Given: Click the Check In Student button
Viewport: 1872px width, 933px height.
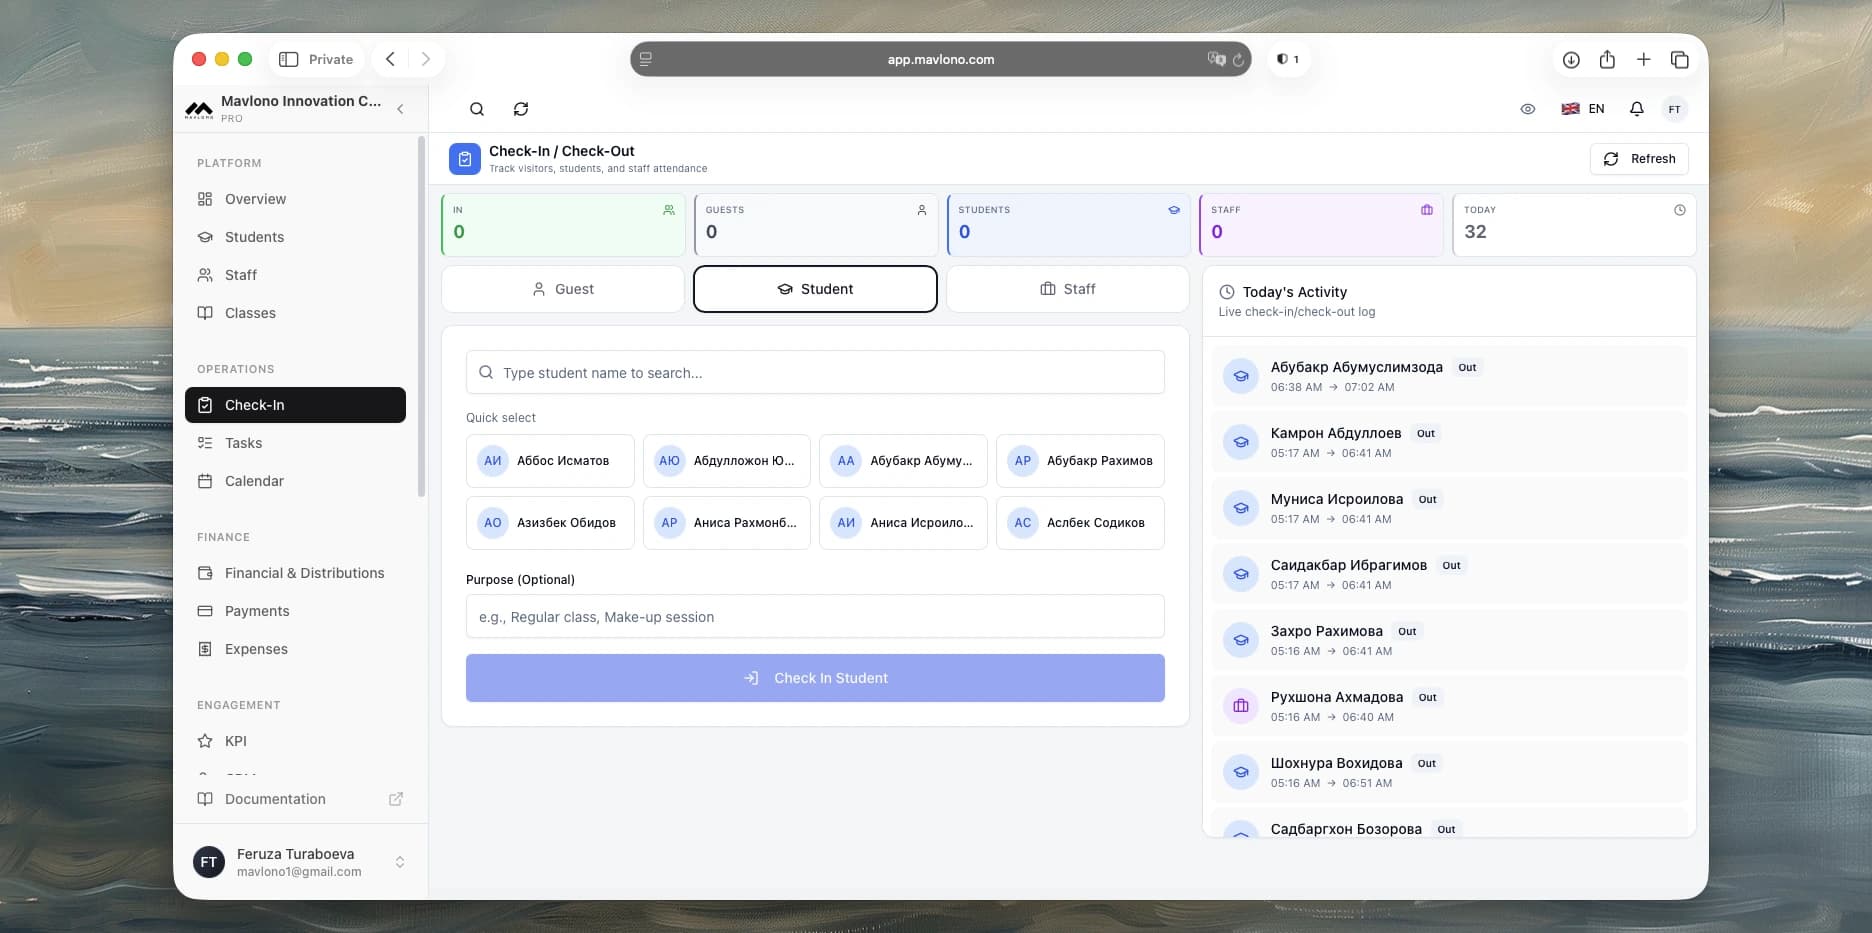Looking at the screenshot, I should 815,678.
